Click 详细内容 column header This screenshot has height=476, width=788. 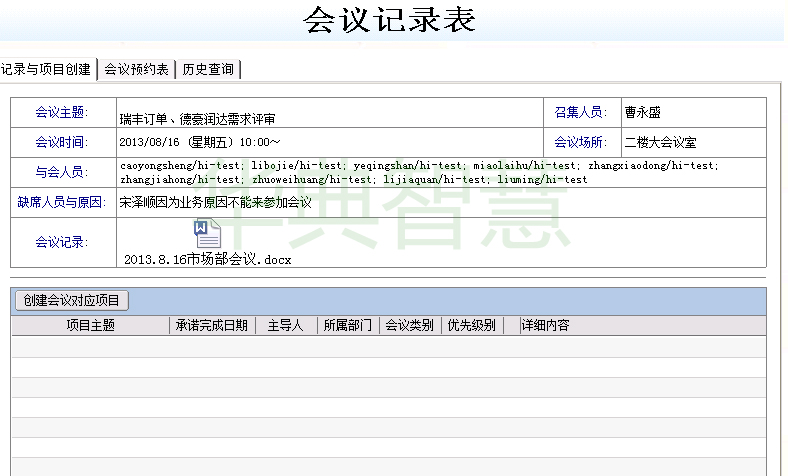545,326
